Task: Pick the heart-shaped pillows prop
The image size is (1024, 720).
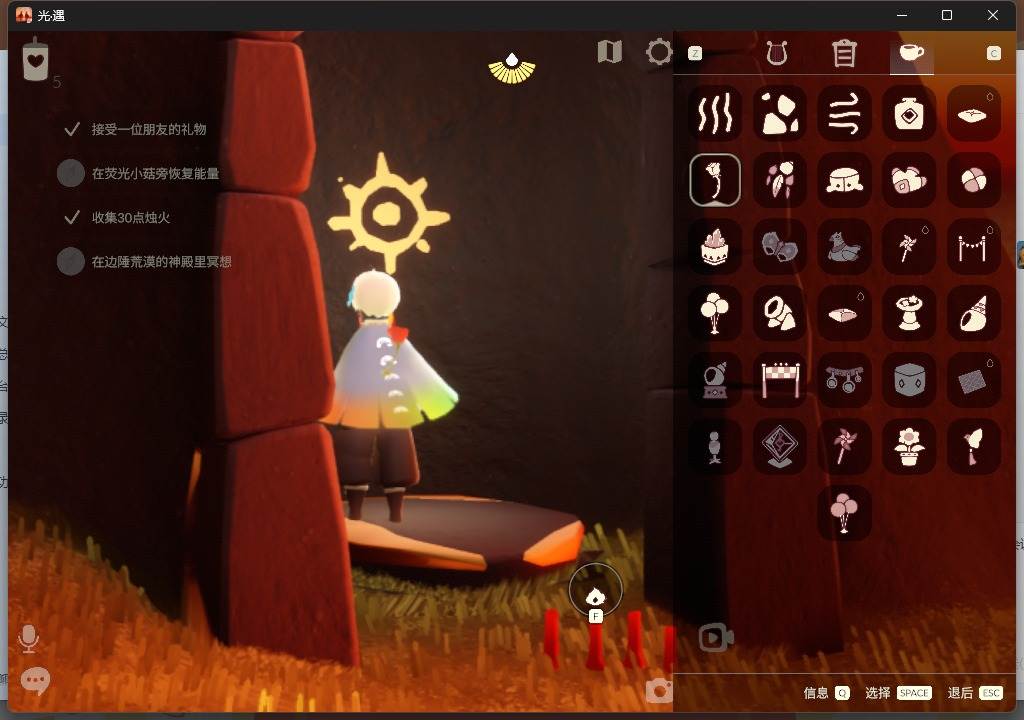Action: (908, 180)
